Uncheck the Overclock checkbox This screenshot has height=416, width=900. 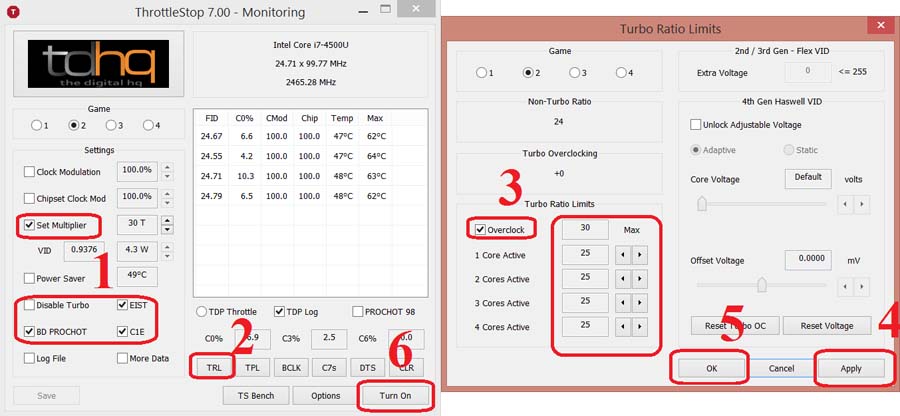coord(481,230)
